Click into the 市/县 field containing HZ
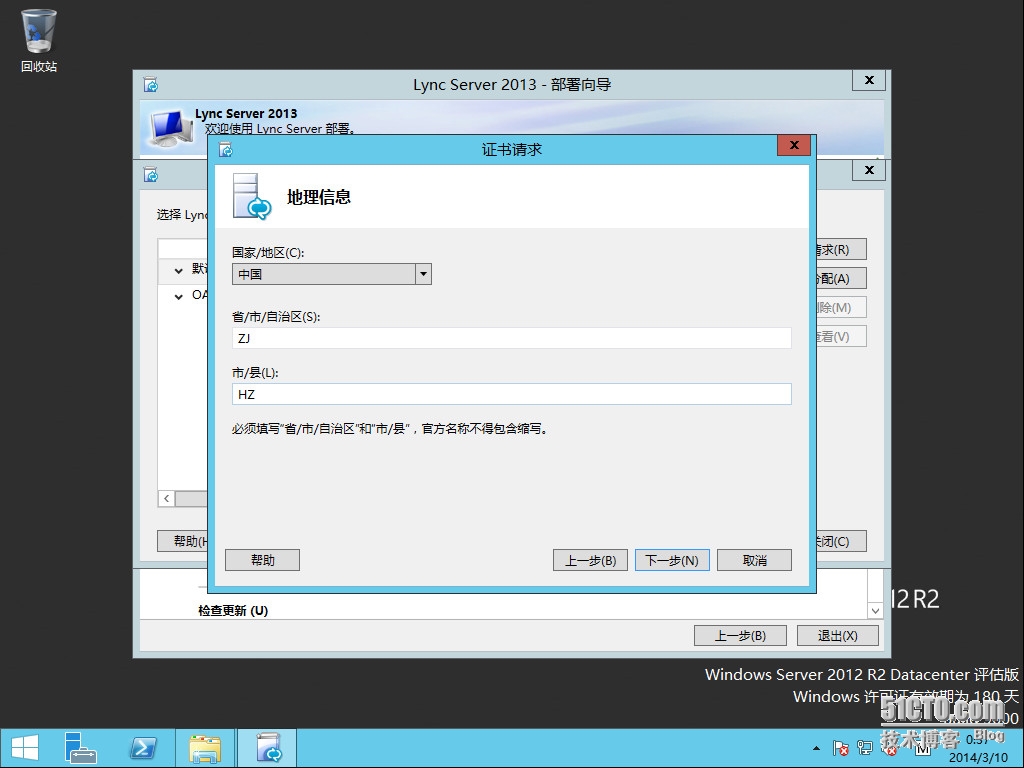The width and height of the screenshot is (1024, 768). (x=511, y=394)
